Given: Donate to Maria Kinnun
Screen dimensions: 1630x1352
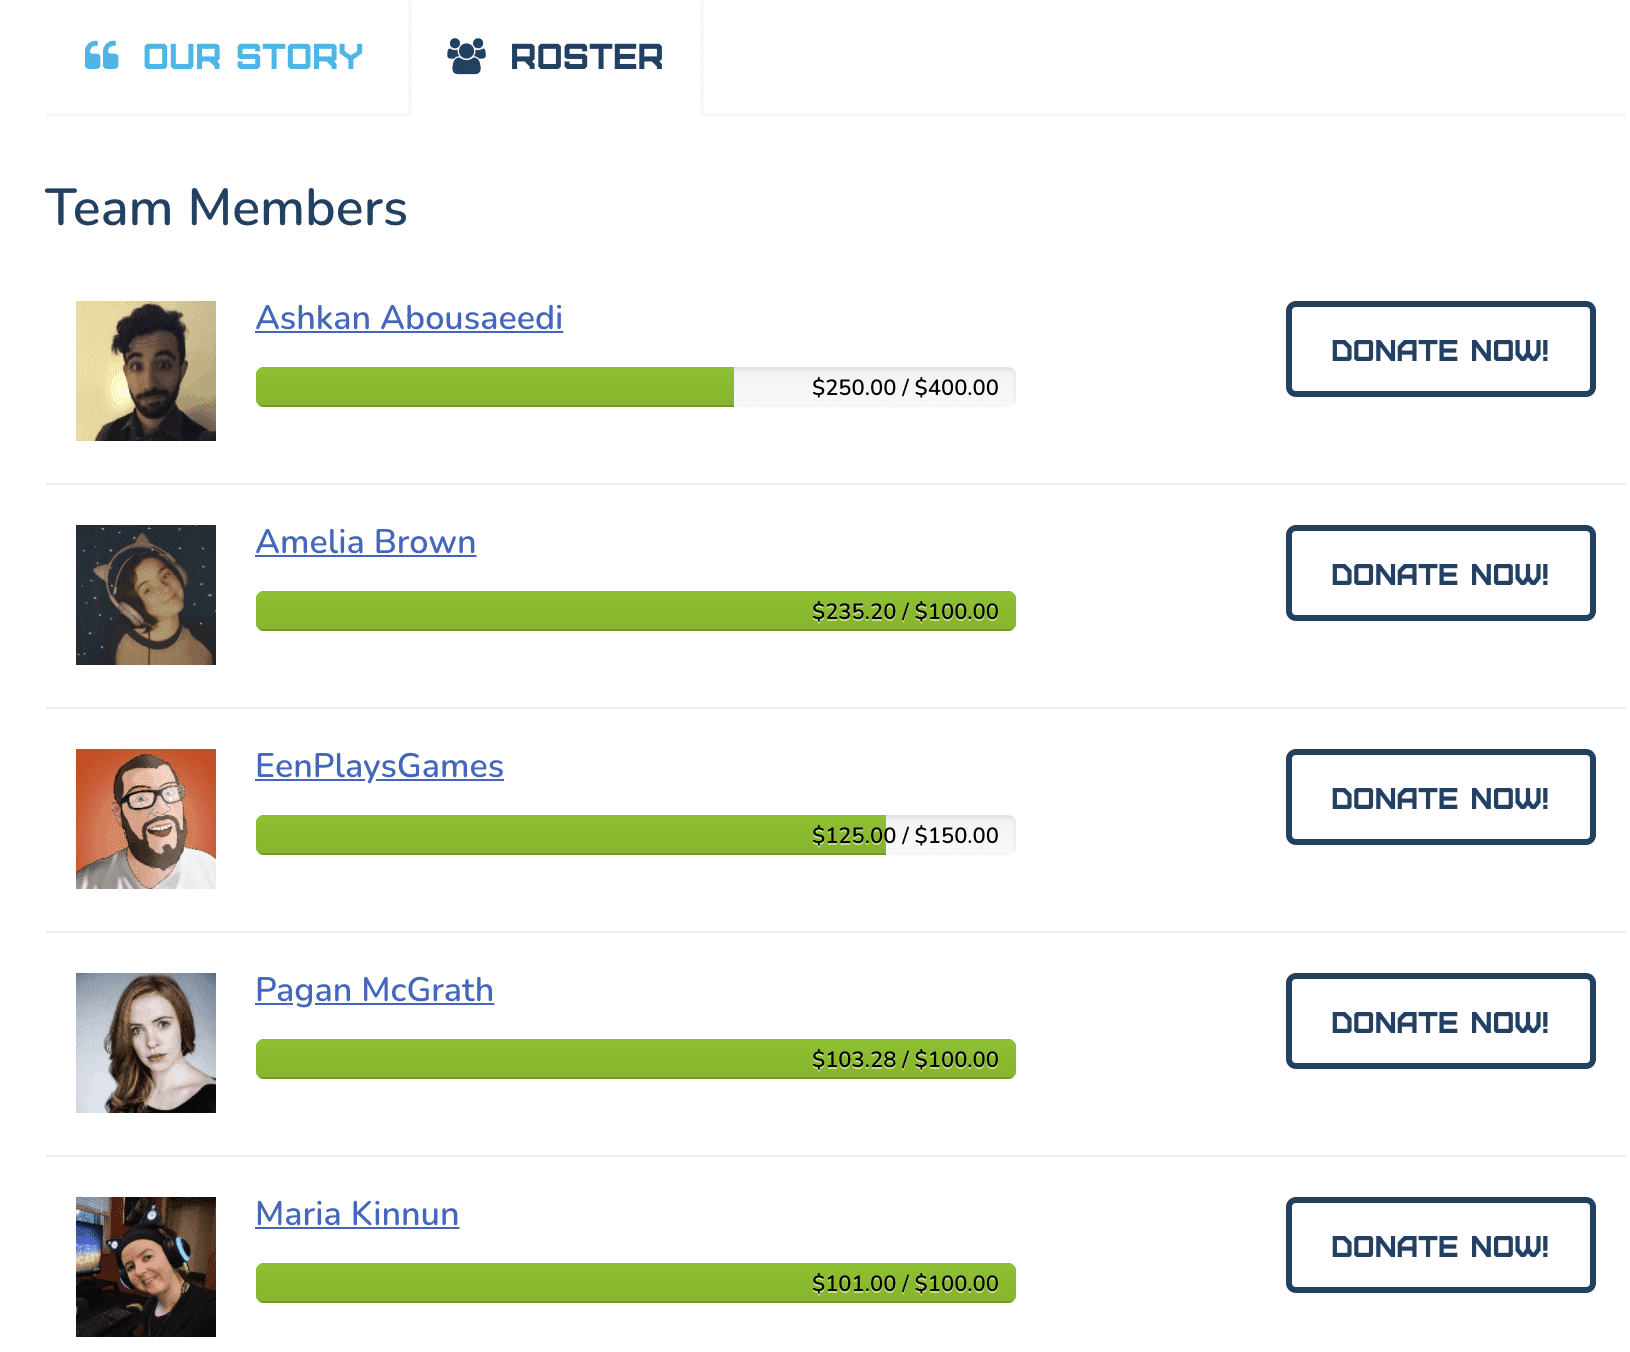Looking at the screenshot, I should click(x=1440, y=1246).
